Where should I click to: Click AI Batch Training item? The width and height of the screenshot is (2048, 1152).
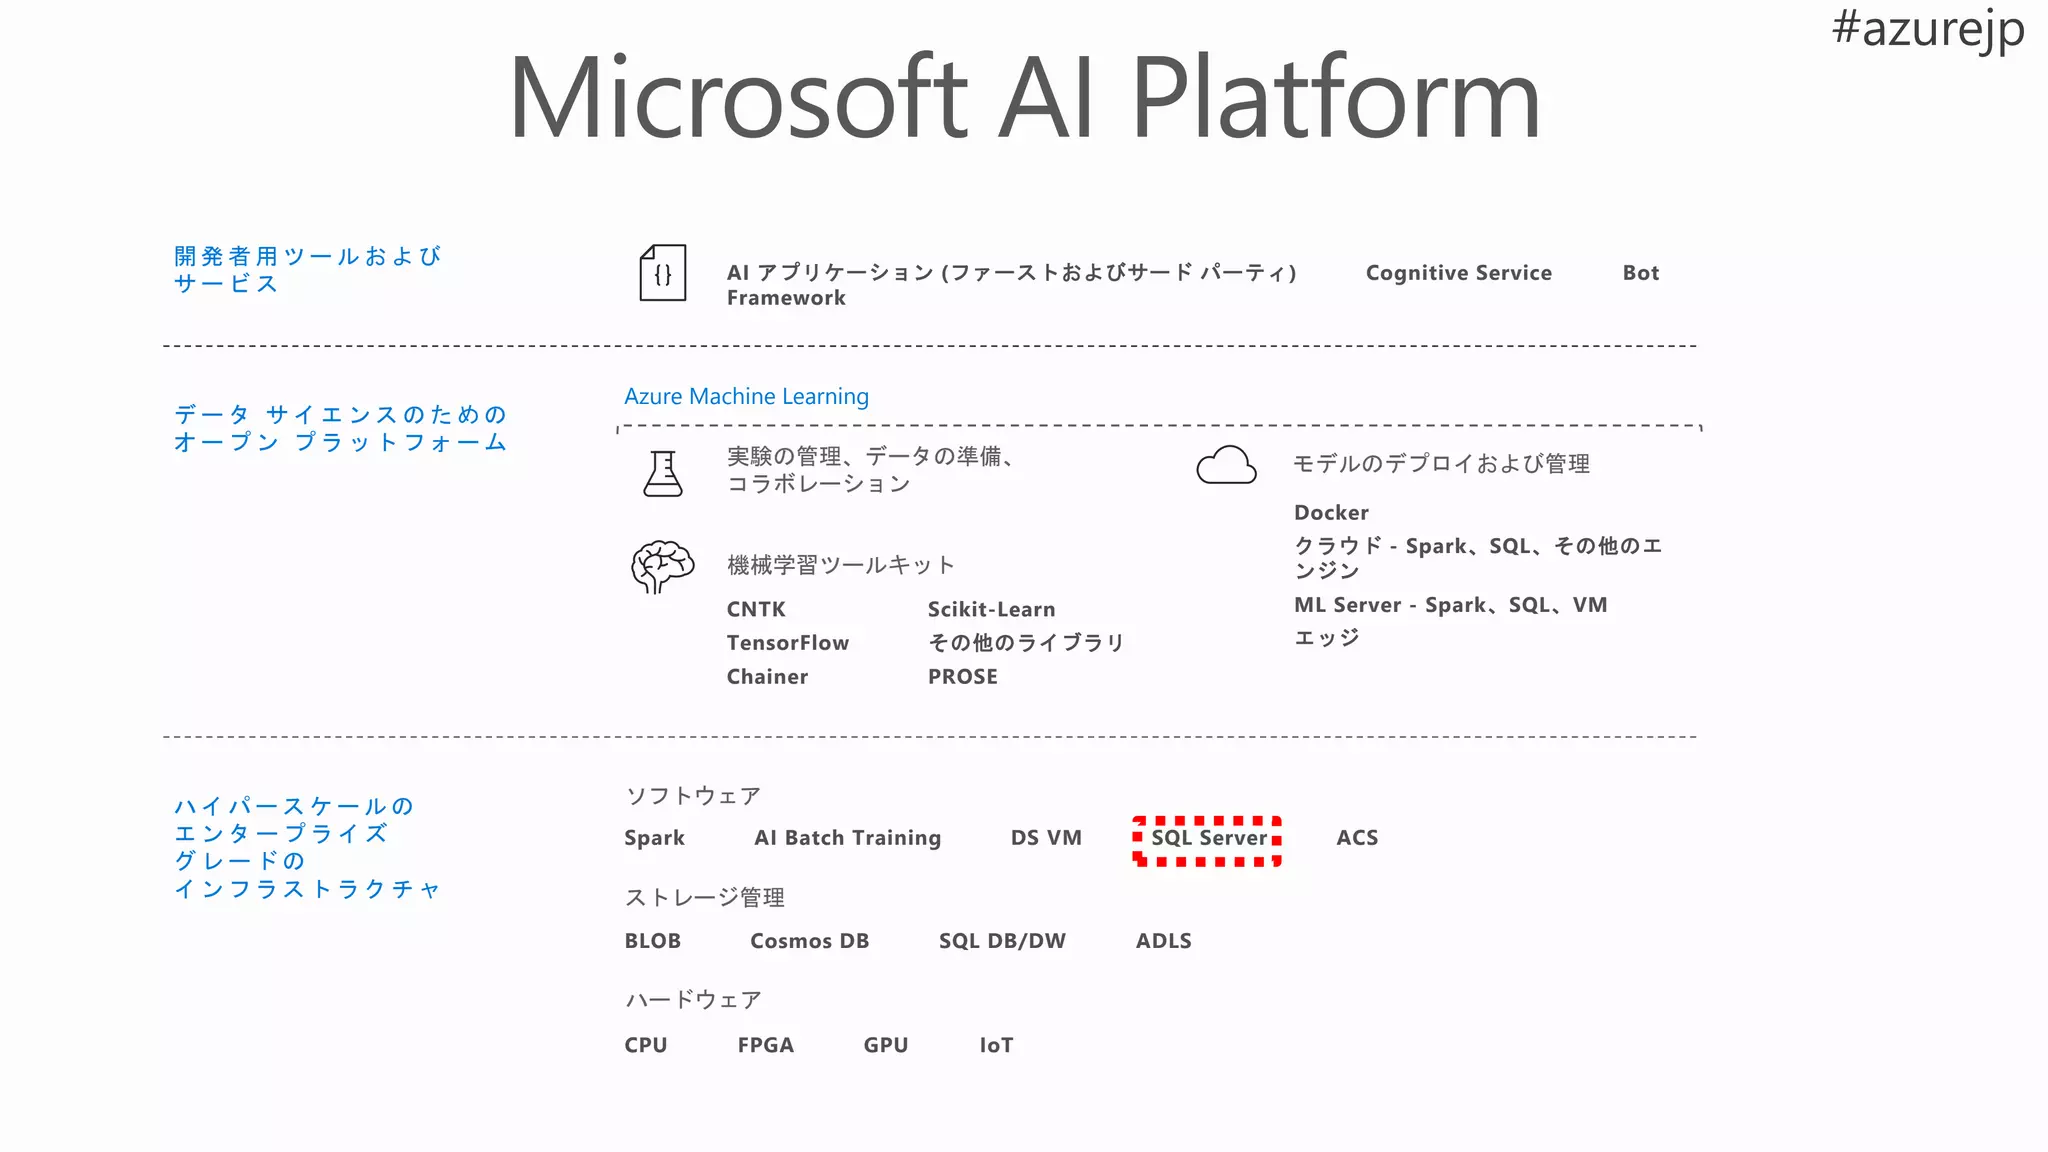(x=847, y=838)
